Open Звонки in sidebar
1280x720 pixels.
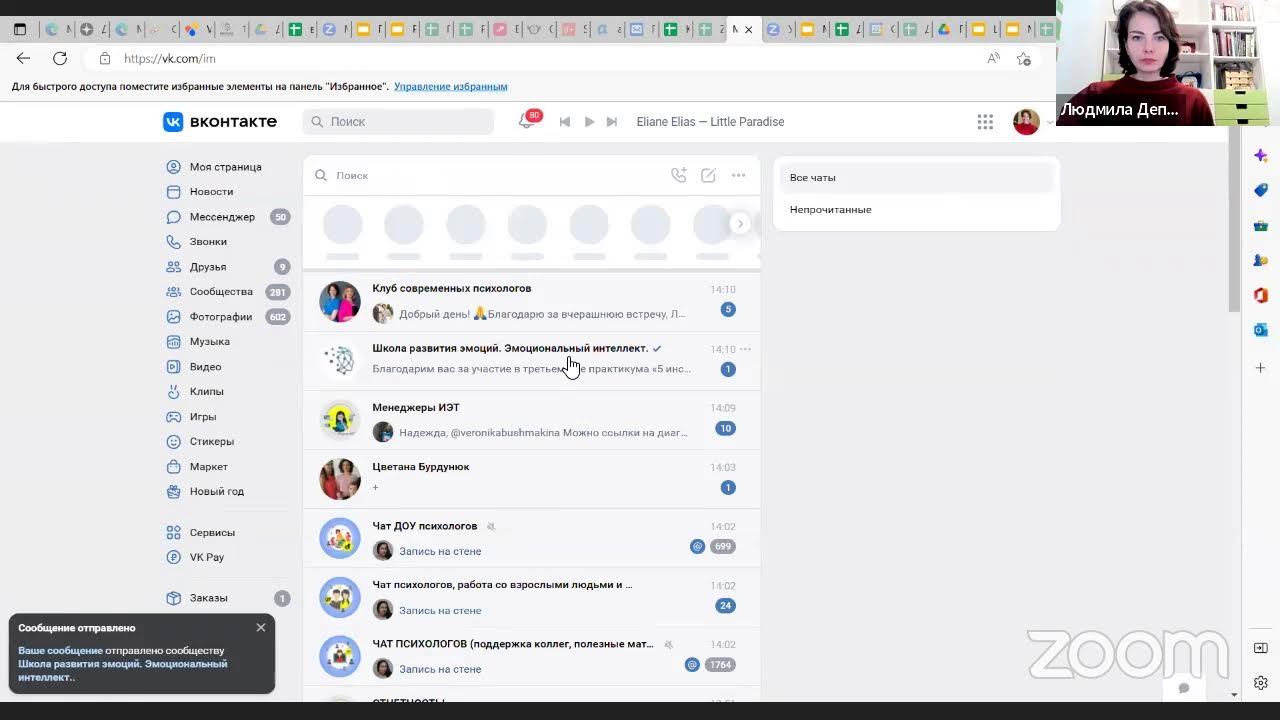[208, 242]
